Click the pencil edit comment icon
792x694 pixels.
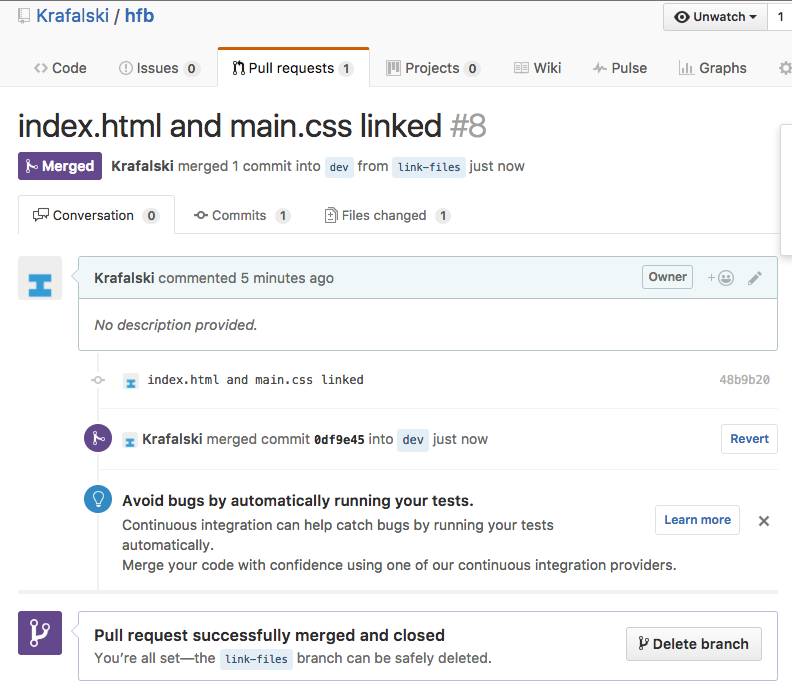coord(755,278)
